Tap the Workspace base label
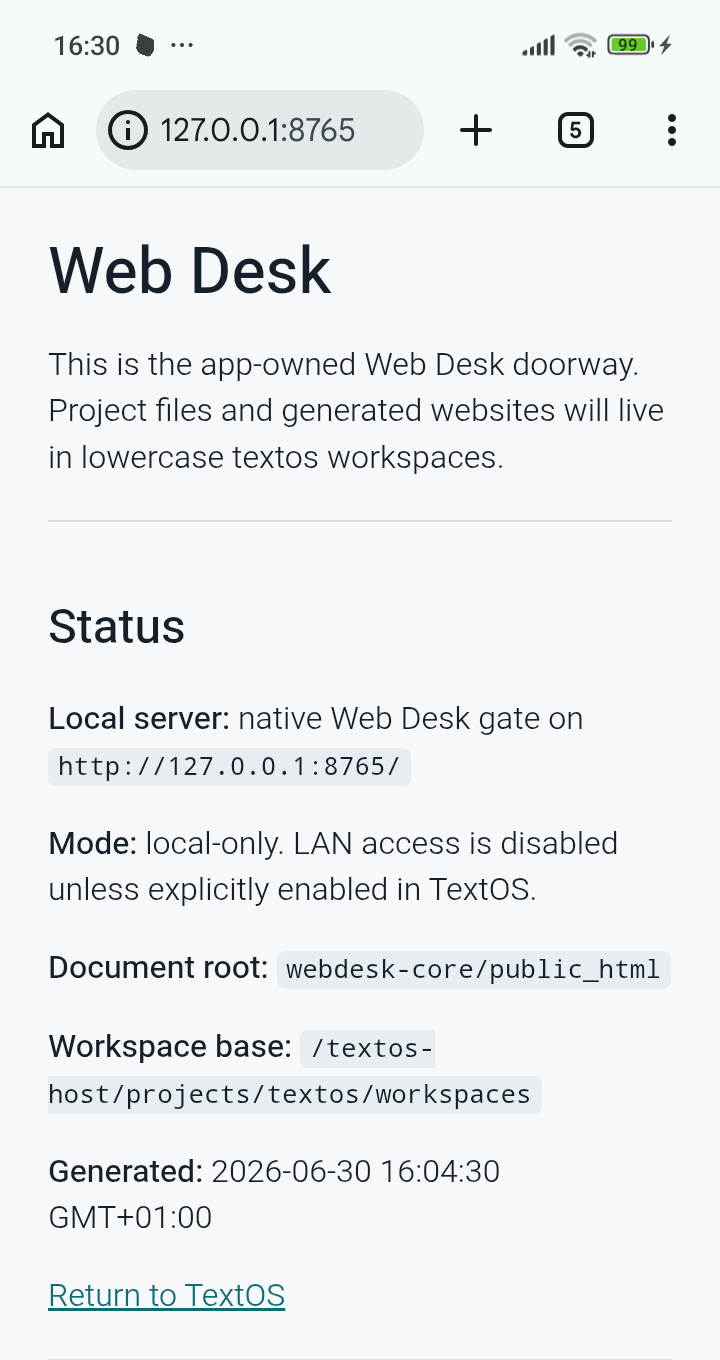 [170, 1047]
